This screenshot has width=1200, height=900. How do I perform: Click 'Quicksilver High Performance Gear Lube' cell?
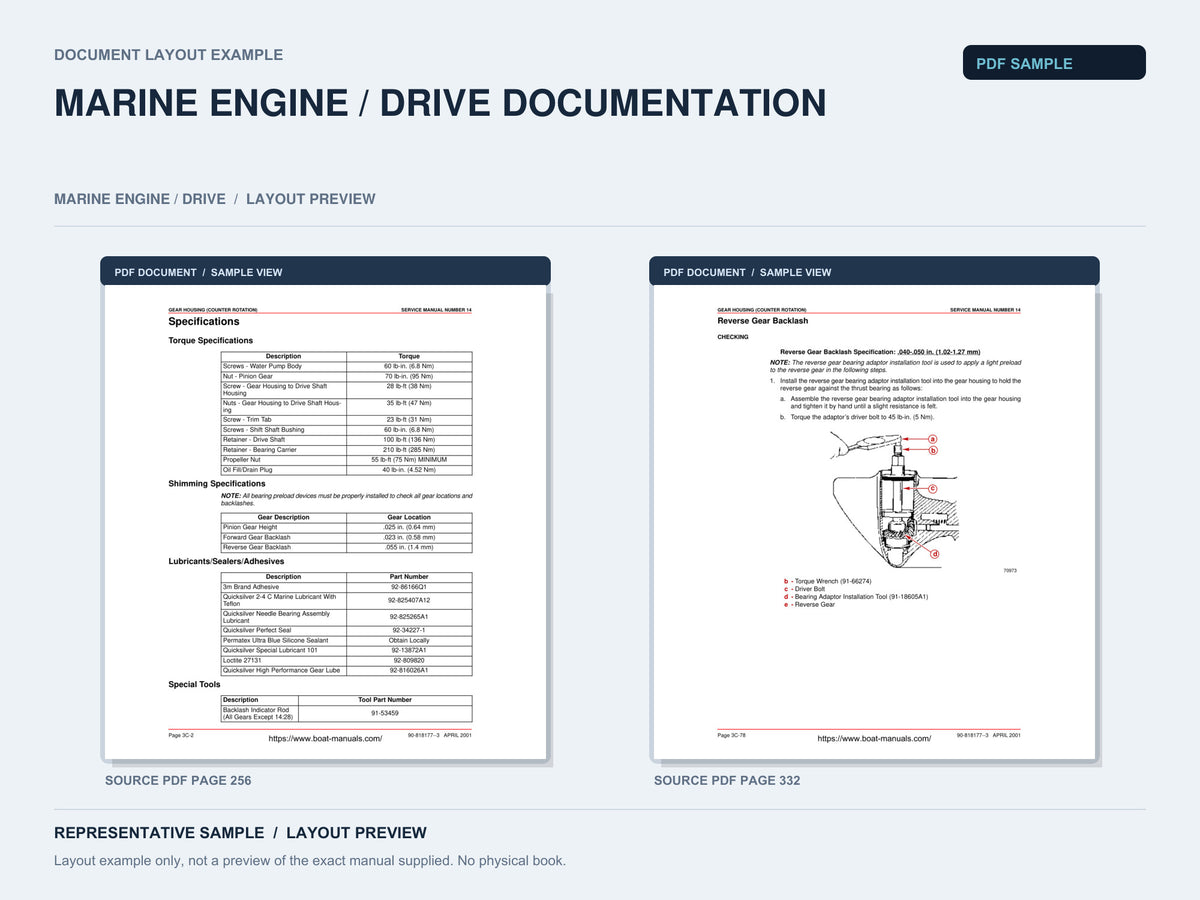click(283, 670)
